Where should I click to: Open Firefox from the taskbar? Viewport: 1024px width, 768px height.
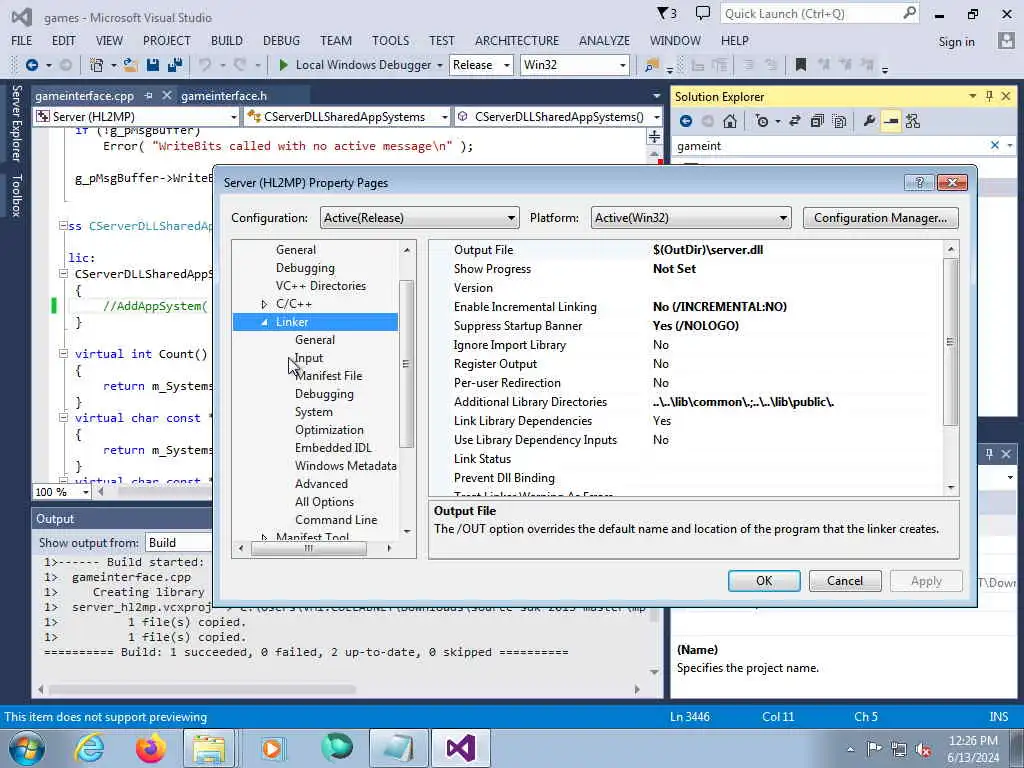[151, 748]
